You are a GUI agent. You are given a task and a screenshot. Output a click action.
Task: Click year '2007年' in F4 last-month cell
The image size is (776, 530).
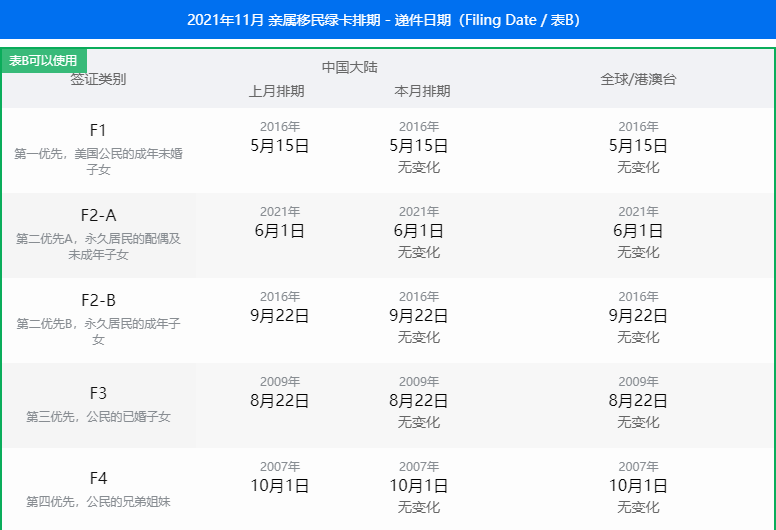point(280,467)
